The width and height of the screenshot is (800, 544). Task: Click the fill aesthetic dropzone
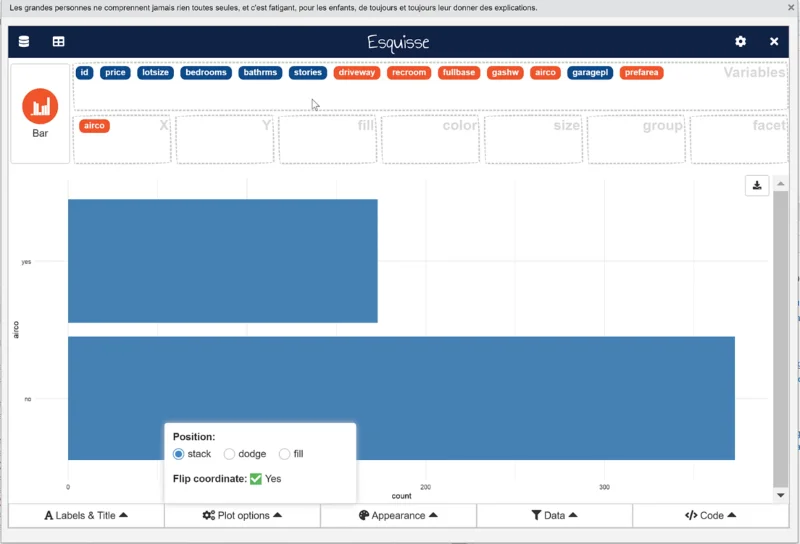tap(328, 140)
